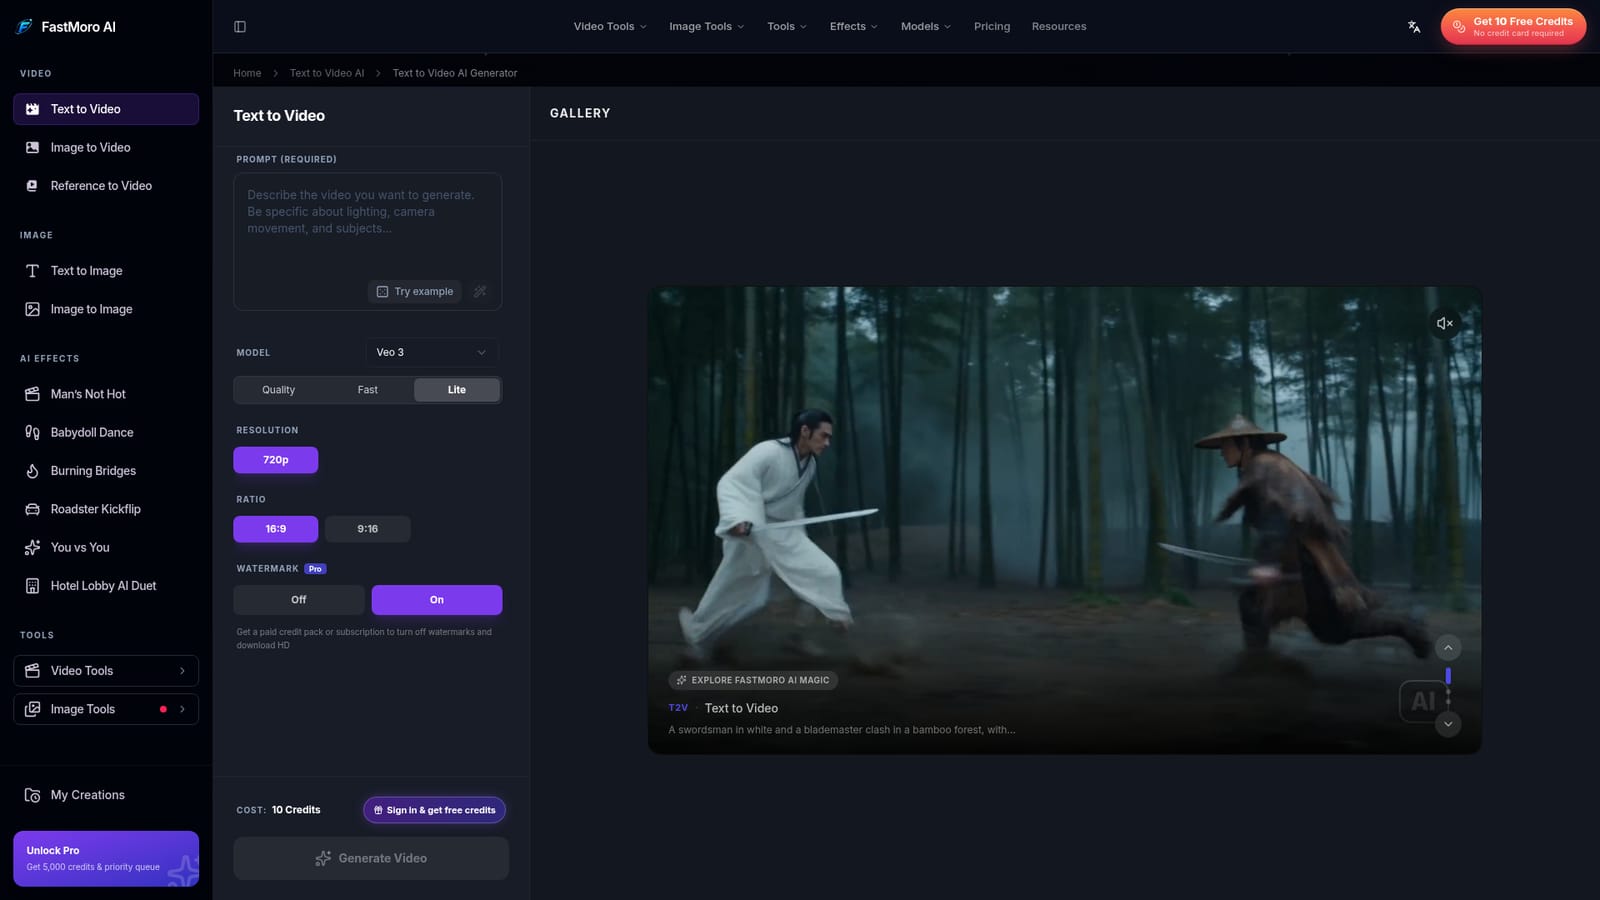Expand the Image Tools top menu
Viewport: 1600px width, 900px height.
pyautogui.click(x=707, y=27)
